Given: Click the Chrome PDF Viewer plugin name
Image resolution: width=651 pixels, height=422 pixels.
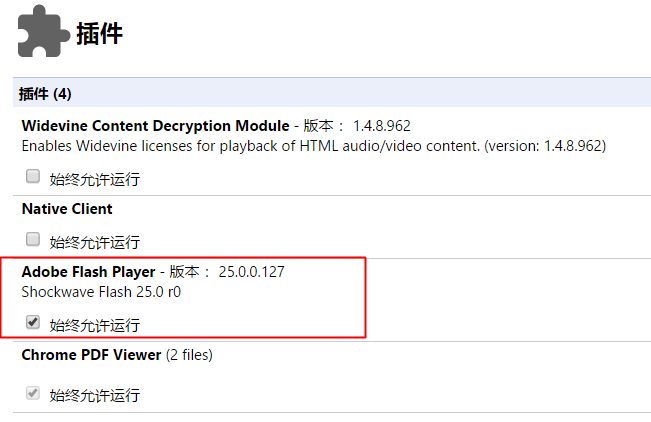Looking at the screenshot, I should pos(91,355).
